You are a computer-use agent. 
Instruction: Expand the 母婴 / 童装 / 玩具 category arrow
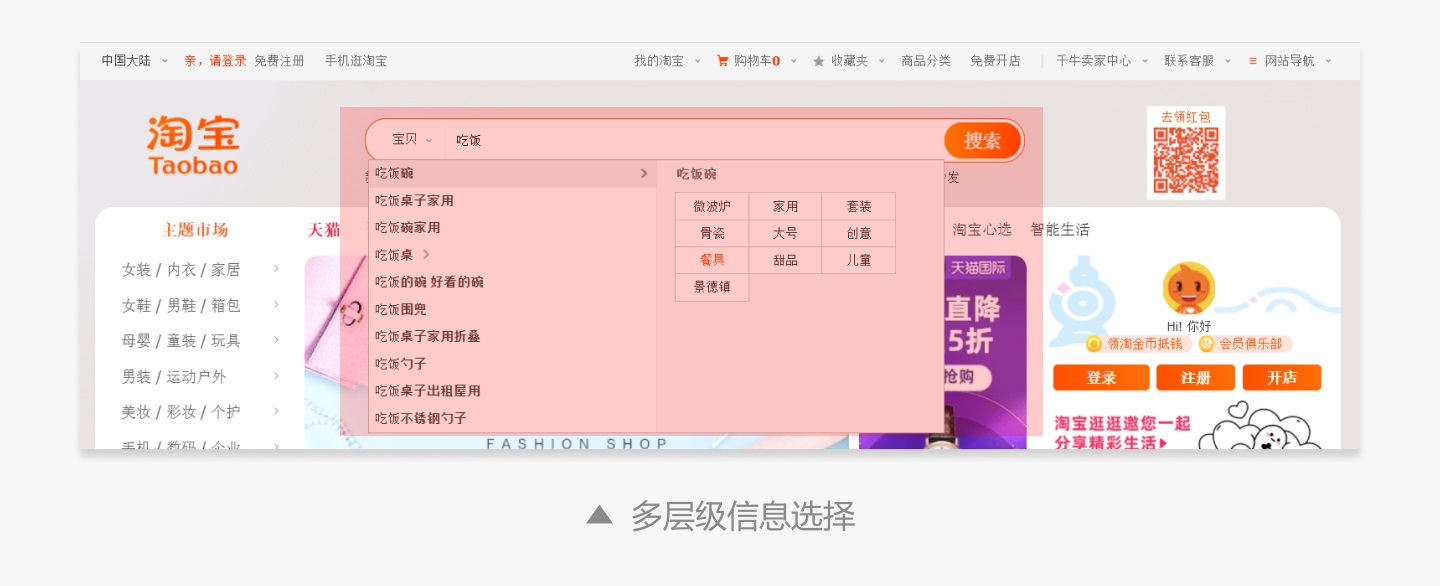click(x=276, y=340)
